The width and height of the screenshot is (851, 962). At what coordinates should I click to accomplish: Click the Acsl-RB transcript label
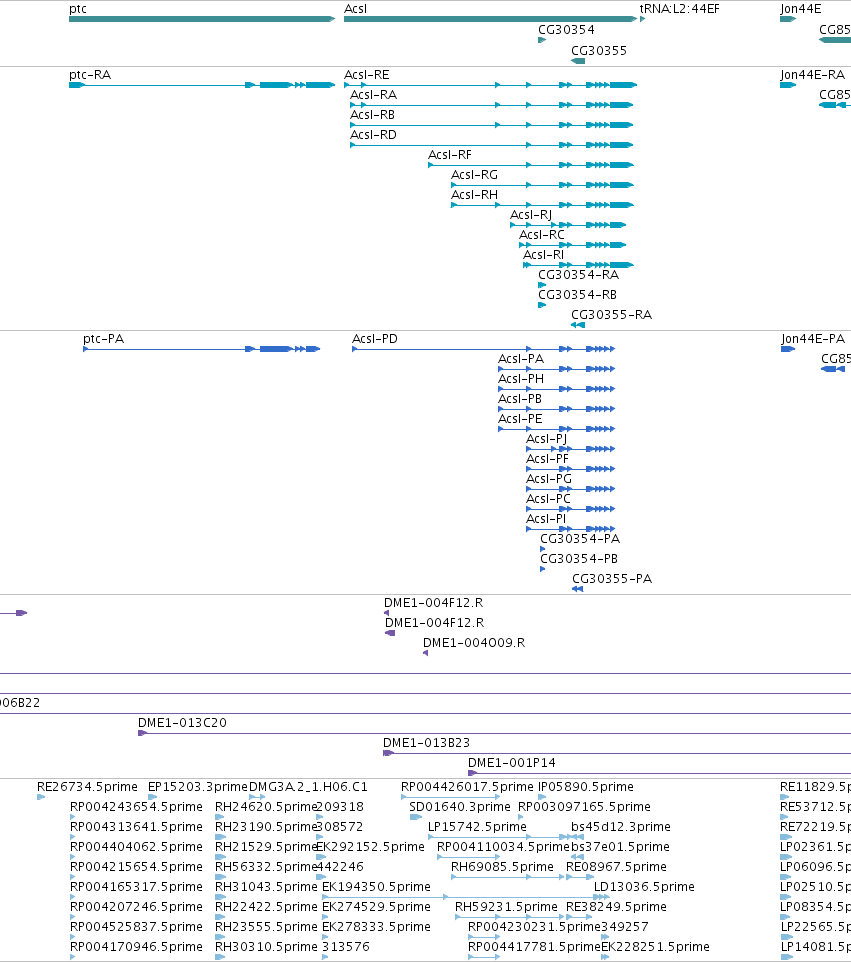(x=372, y=115)
